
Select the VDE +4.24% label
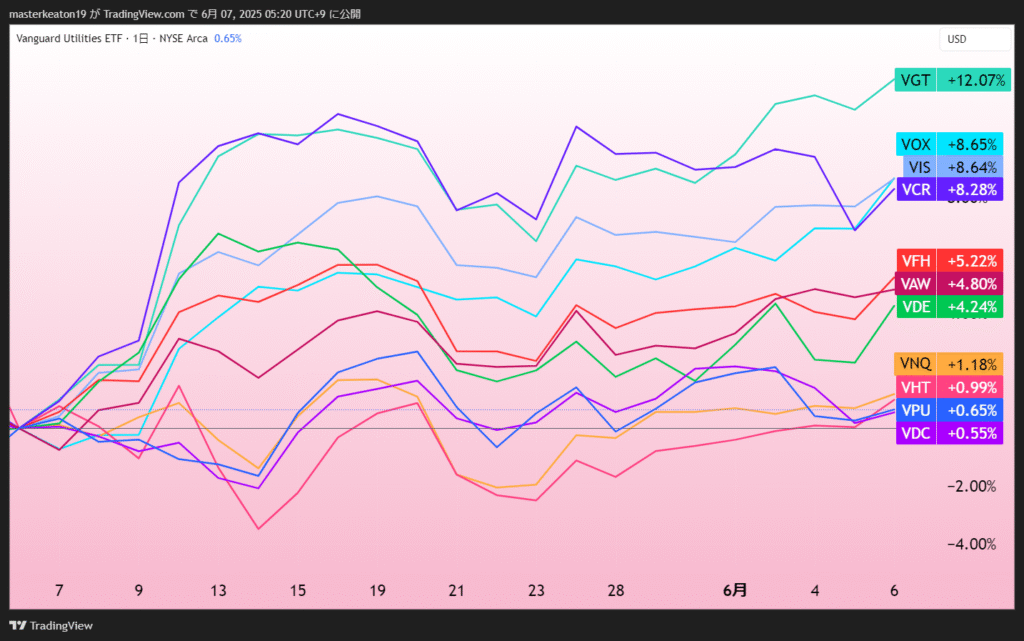coord(950,307)
